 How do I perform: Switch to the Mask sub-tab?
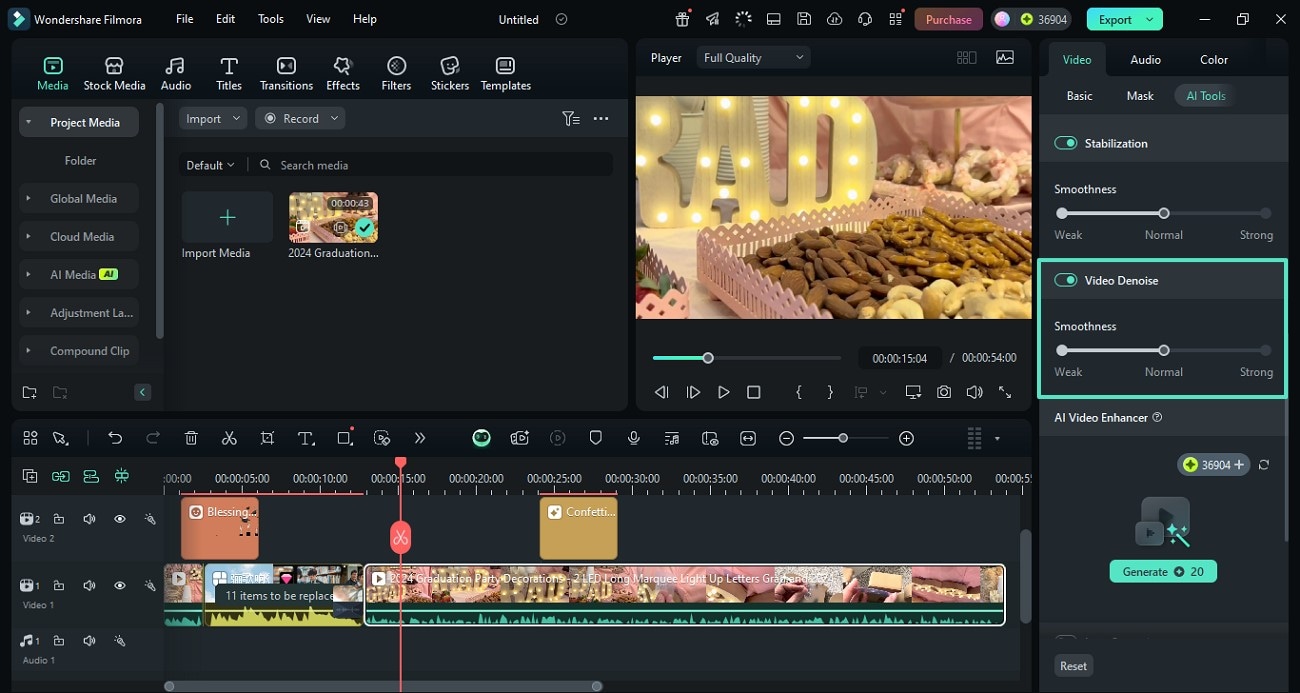click(1140, 96)
